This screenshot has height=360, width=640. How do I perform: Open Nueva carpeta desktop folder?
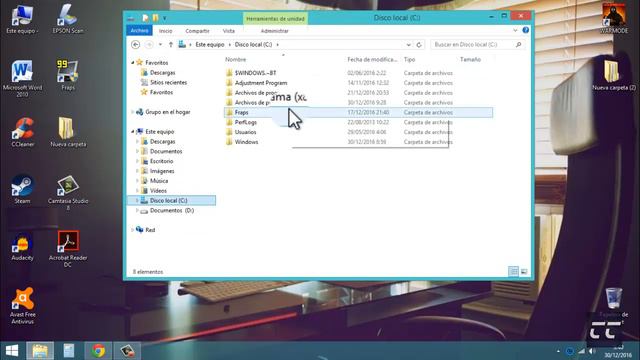68,132
